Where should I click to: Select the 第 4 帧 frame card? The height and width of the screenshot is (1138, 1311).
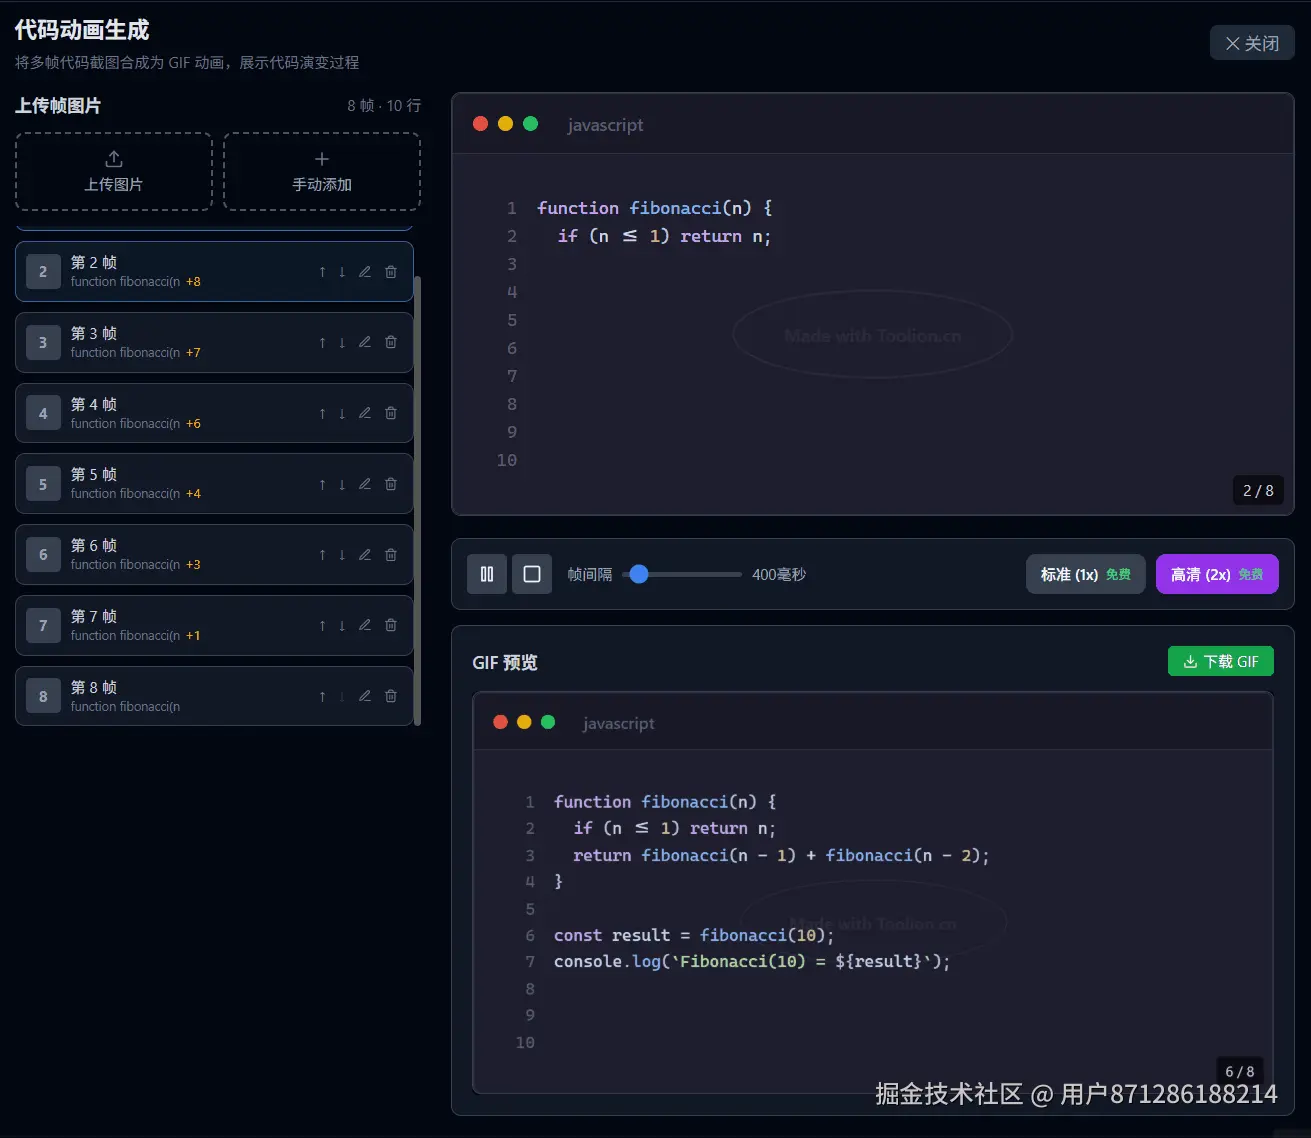tap(214, 414)
